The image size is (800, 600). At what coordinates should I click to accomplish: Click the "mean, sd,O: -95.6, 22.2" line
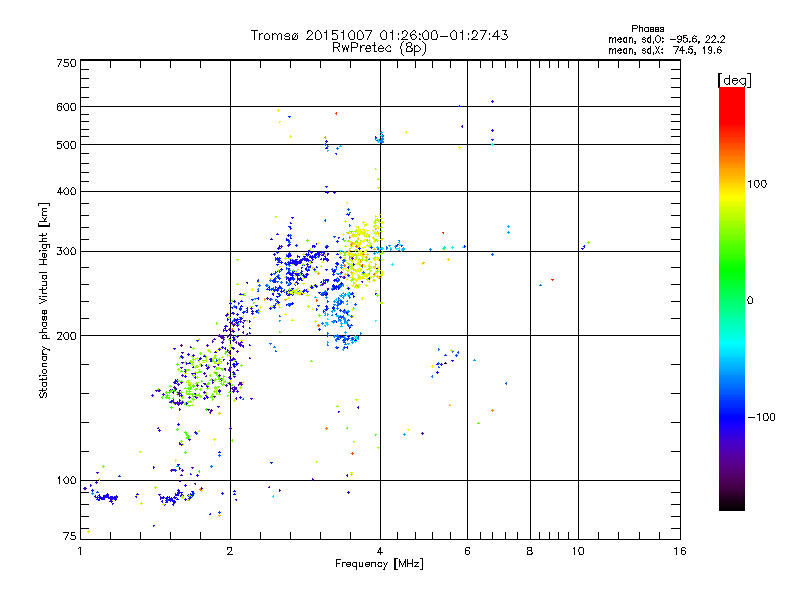pyautogui.click(x=666, y=39)
